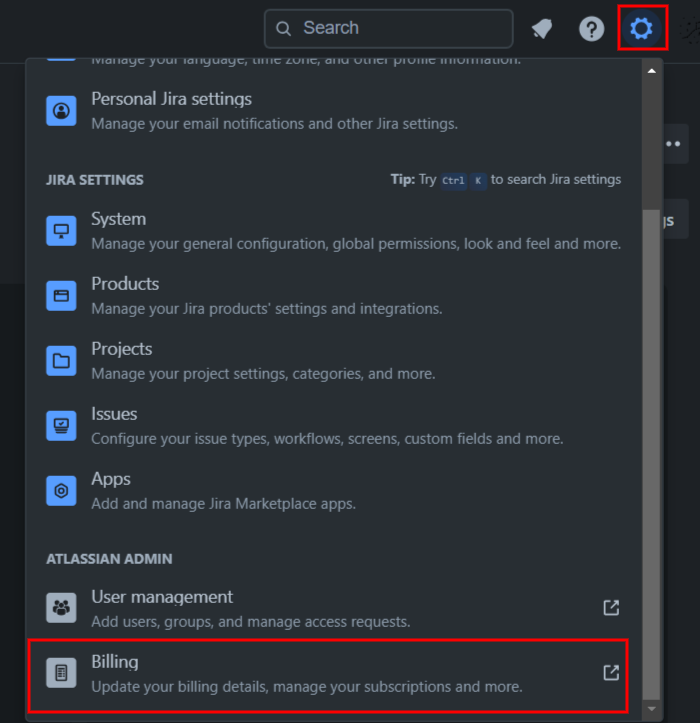Click the Apps hexagon icon
The width and height of the screenshot is (700, 723).
(x=61, y=491)
